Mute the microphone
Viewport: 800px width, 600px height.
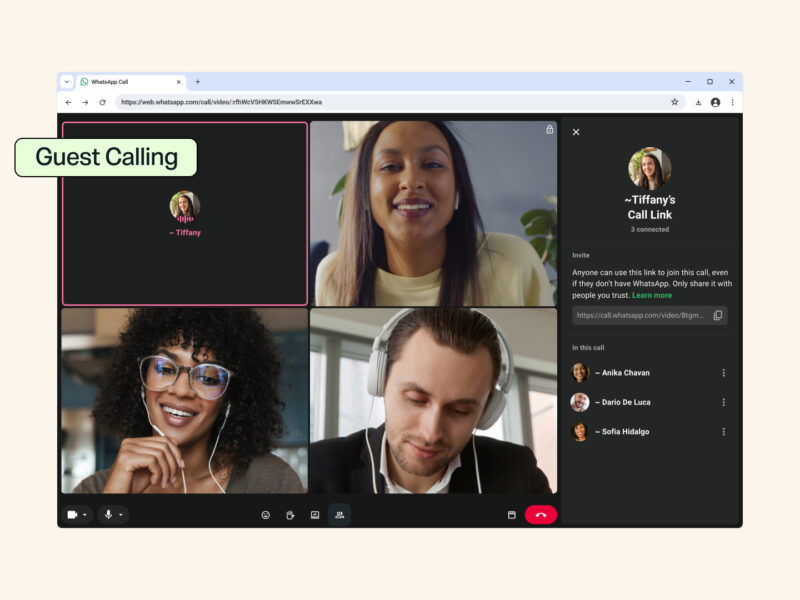click(x=108, y=514)
